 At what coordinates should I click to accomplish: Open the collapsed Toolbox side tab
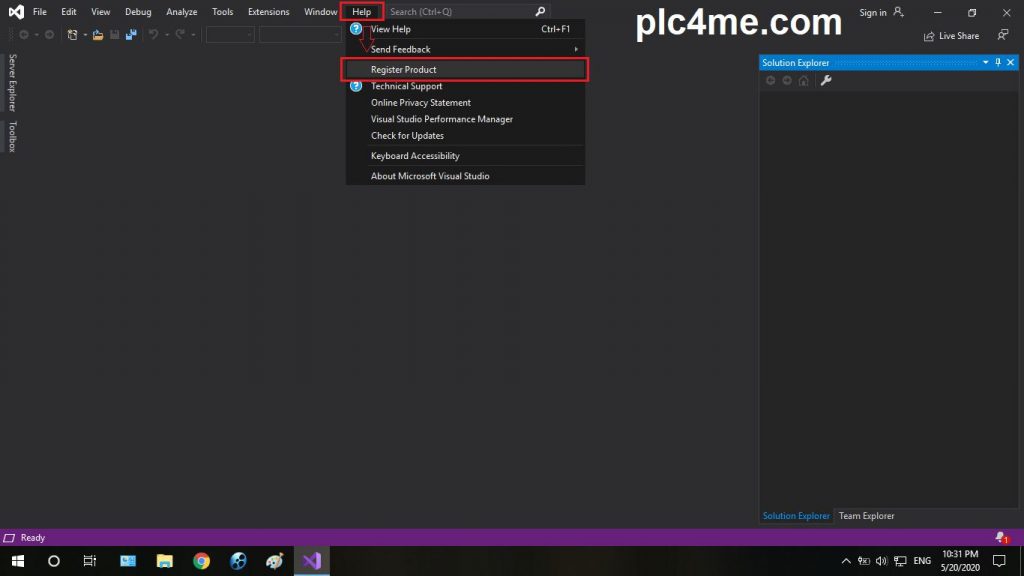tap(13, 137)
